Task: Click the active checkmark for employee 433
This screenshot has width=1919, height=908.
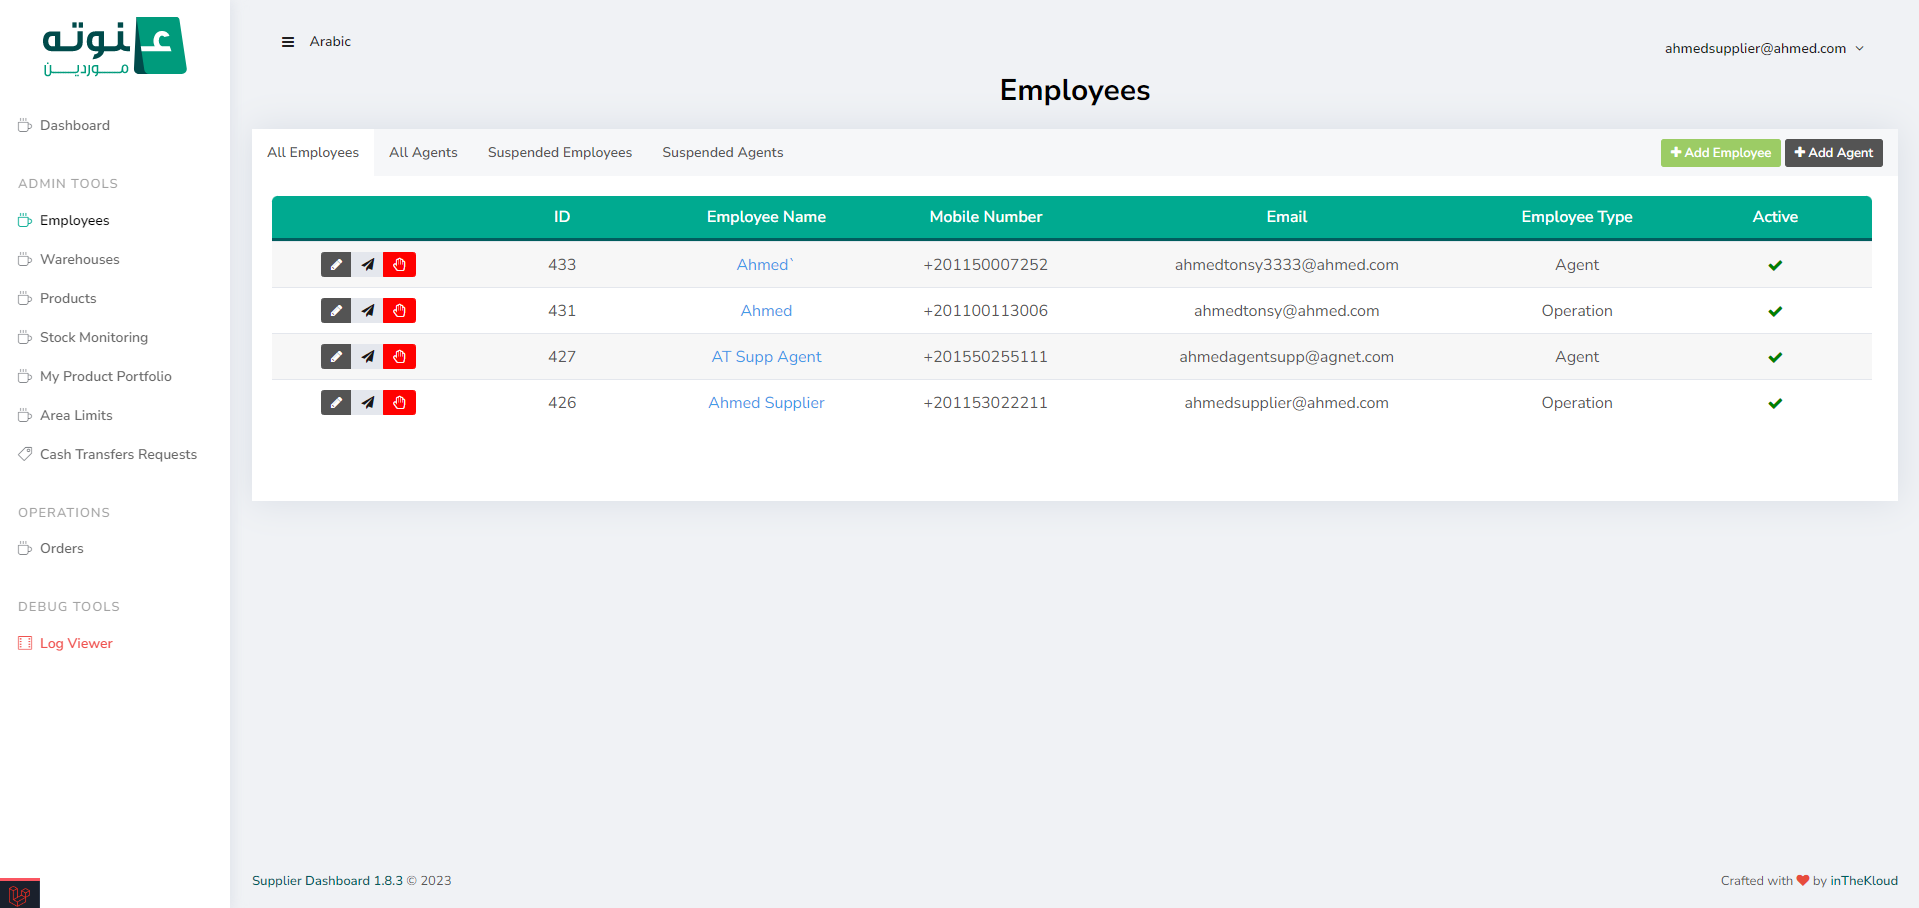Action: pyautogui.click(x=1775, y=266)
